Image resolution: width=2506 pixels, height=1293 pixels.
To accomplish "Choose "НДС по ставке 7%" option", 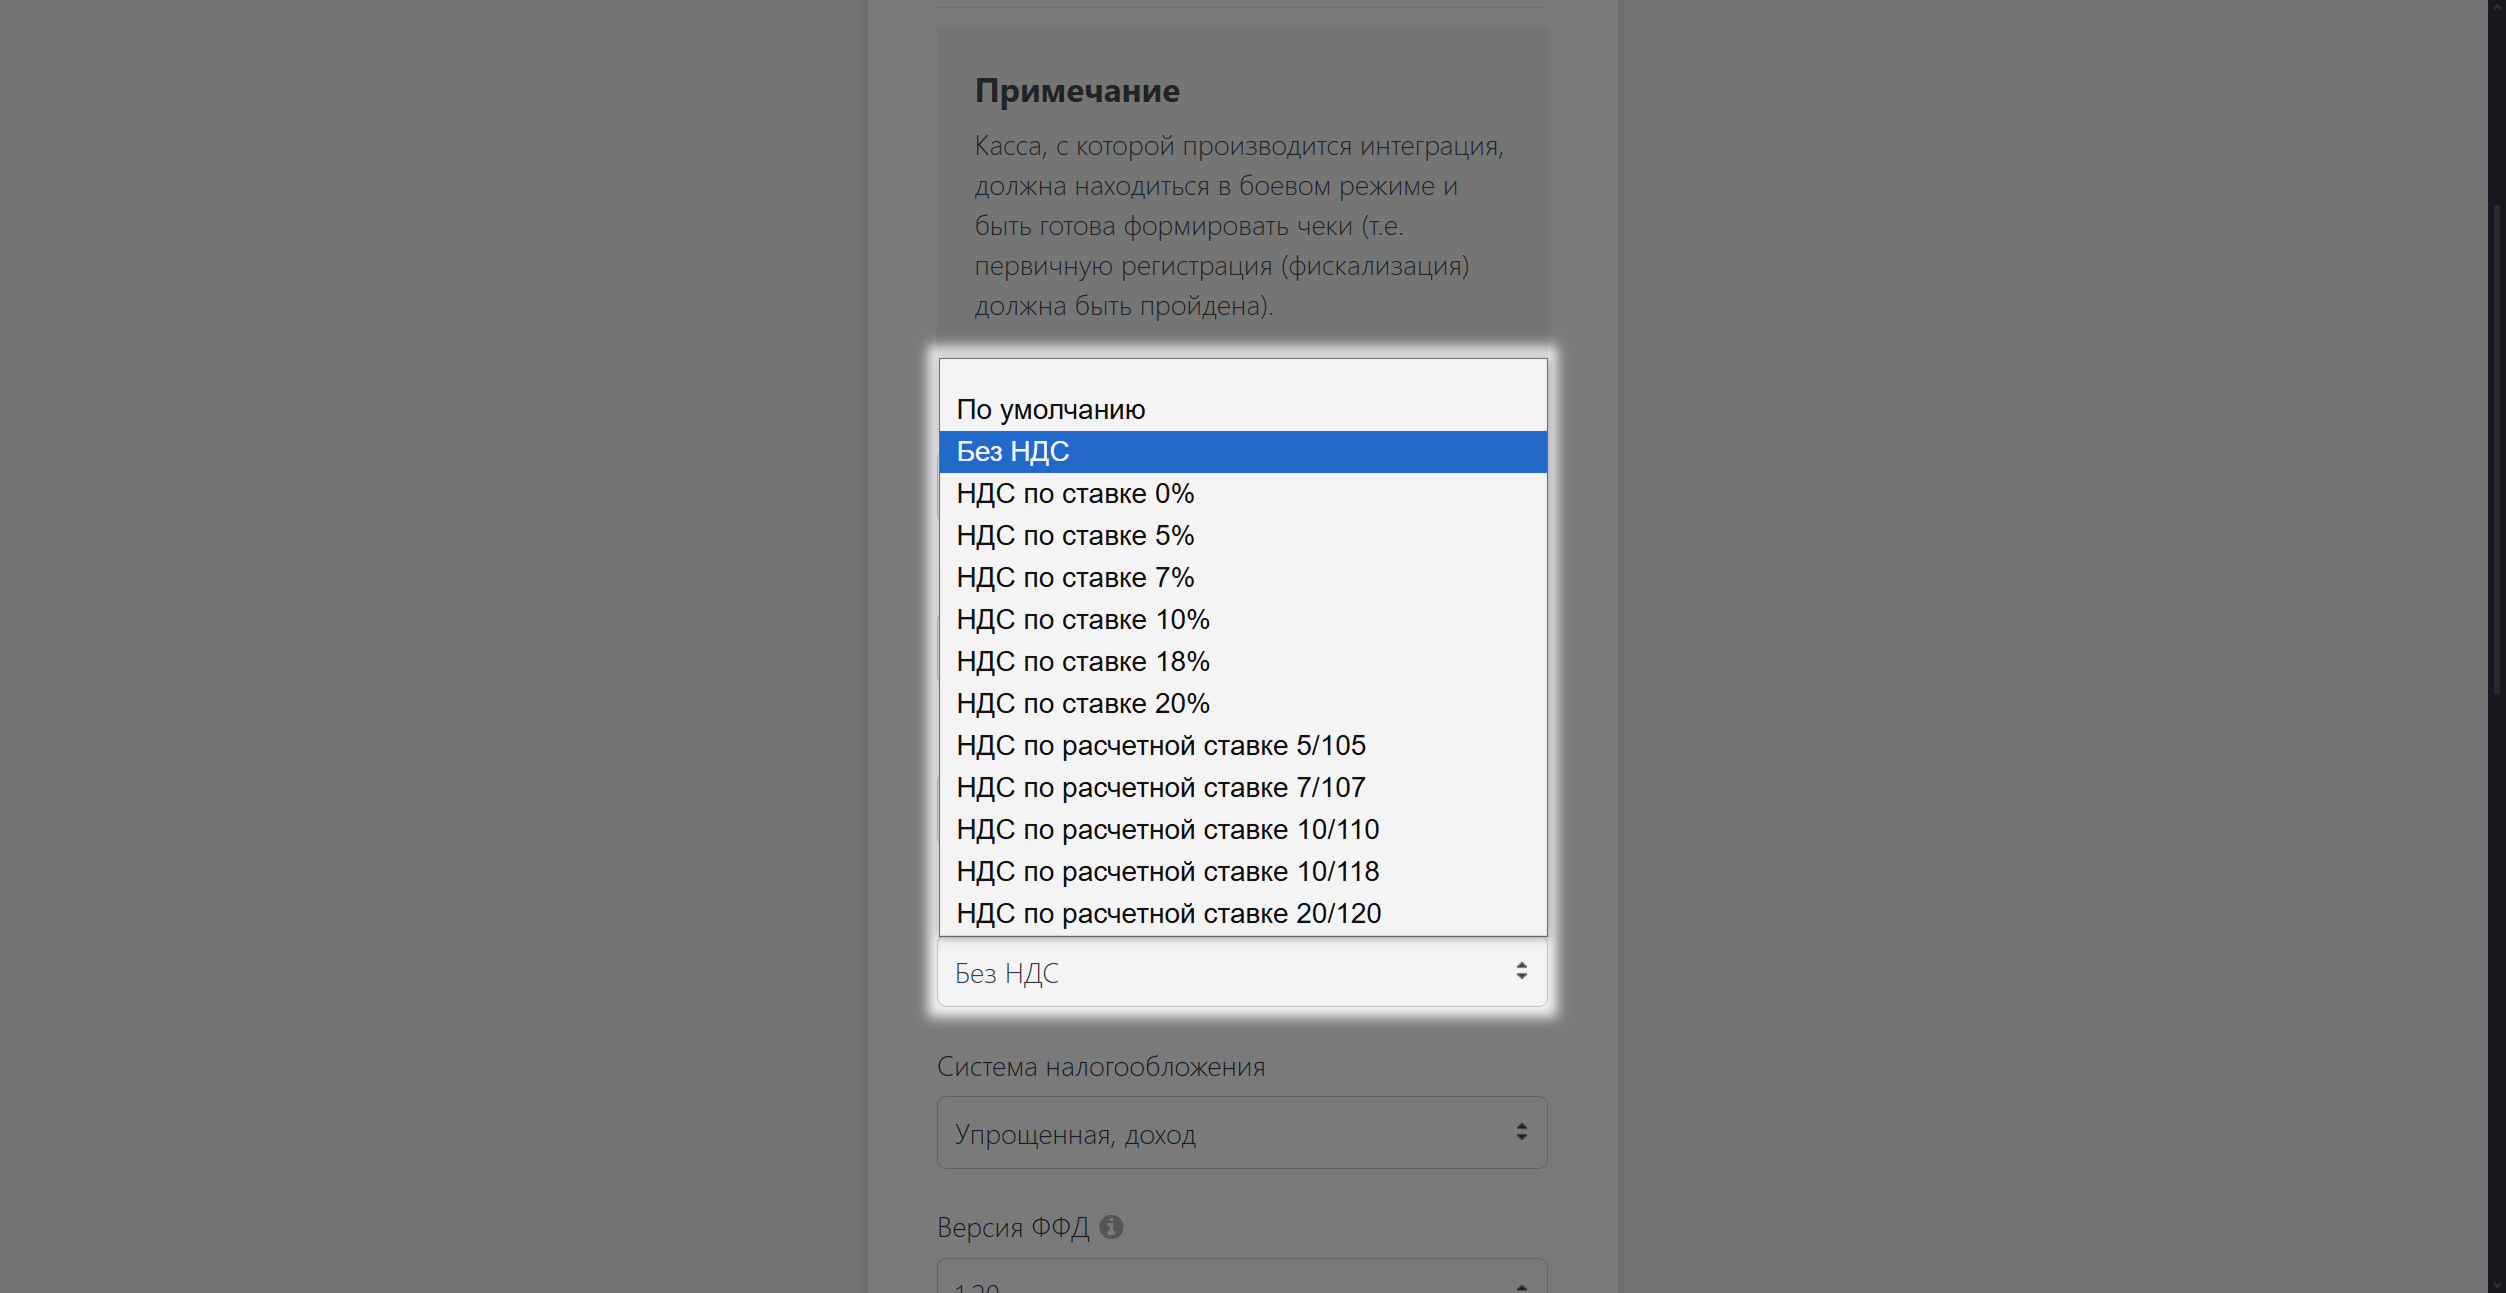I will (x=1075, y=578).
